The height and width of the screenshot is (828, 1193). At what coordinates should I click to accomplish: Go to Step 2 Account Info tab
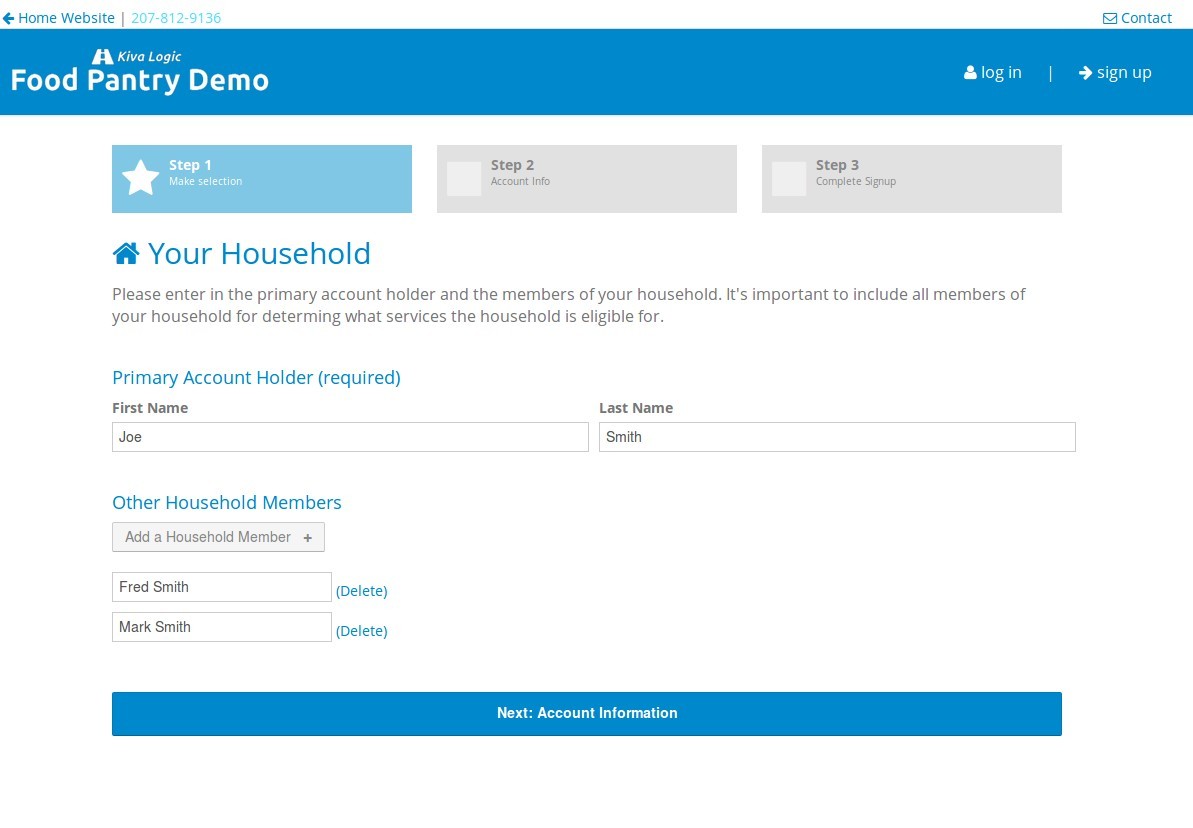click(587, 179)
